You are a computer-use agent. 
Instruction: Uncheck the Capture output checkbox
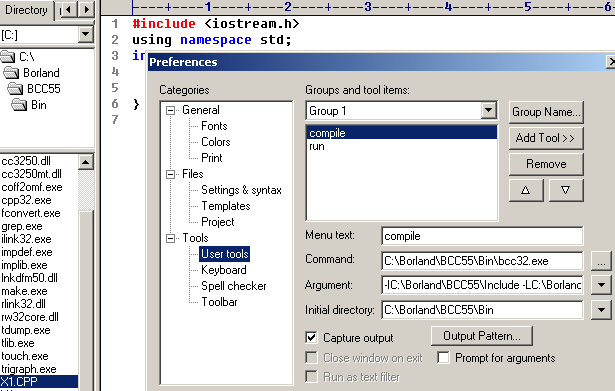311,337
